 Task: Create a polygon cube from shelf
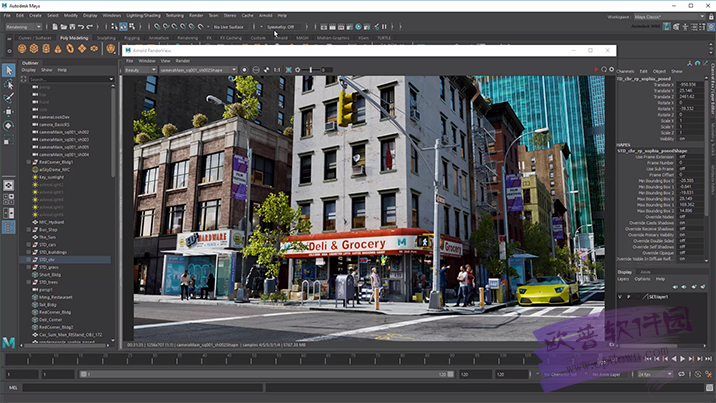[x=34, y=48]
